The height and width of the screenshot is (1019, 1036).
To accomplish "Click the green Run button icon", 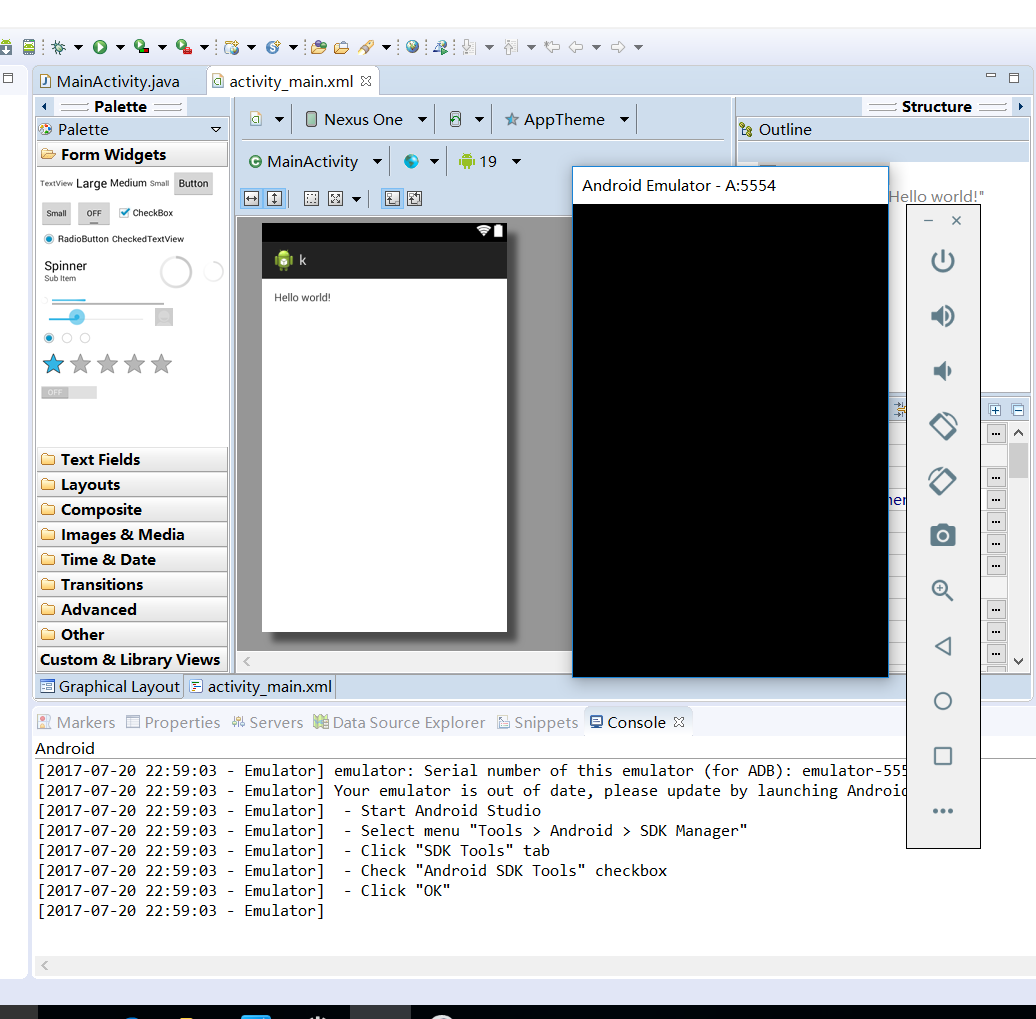I will tap(100, 47).
